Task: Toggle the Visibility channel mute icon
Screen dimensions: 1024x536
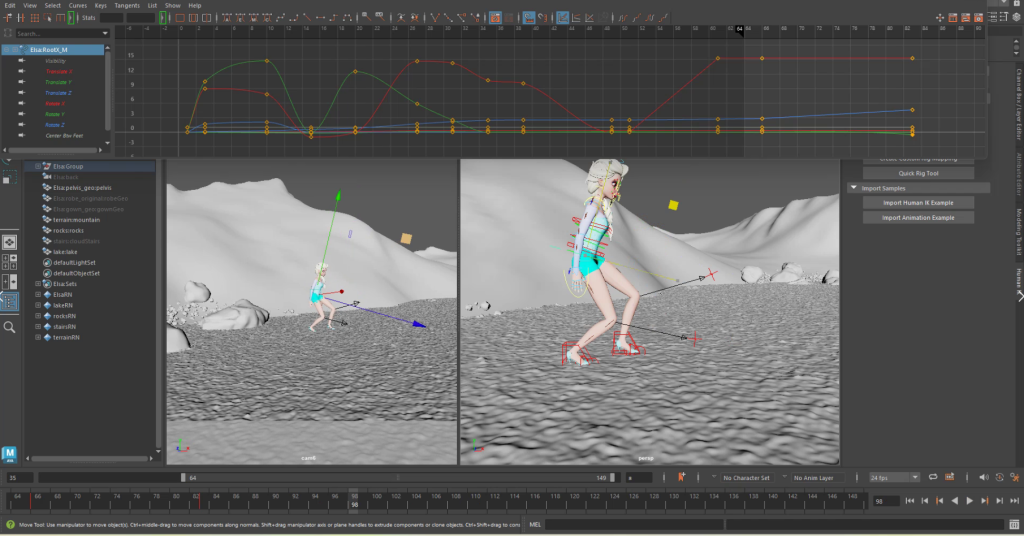Action: (22, 61)
